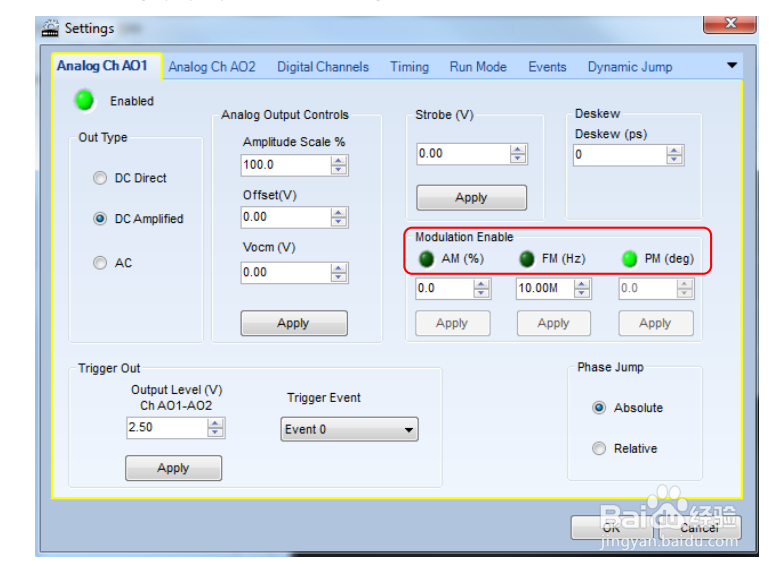Apply the Analog Output Controls settings
Image resolution: width=781 pixels, height=568 pixels.
pos(294,323)
